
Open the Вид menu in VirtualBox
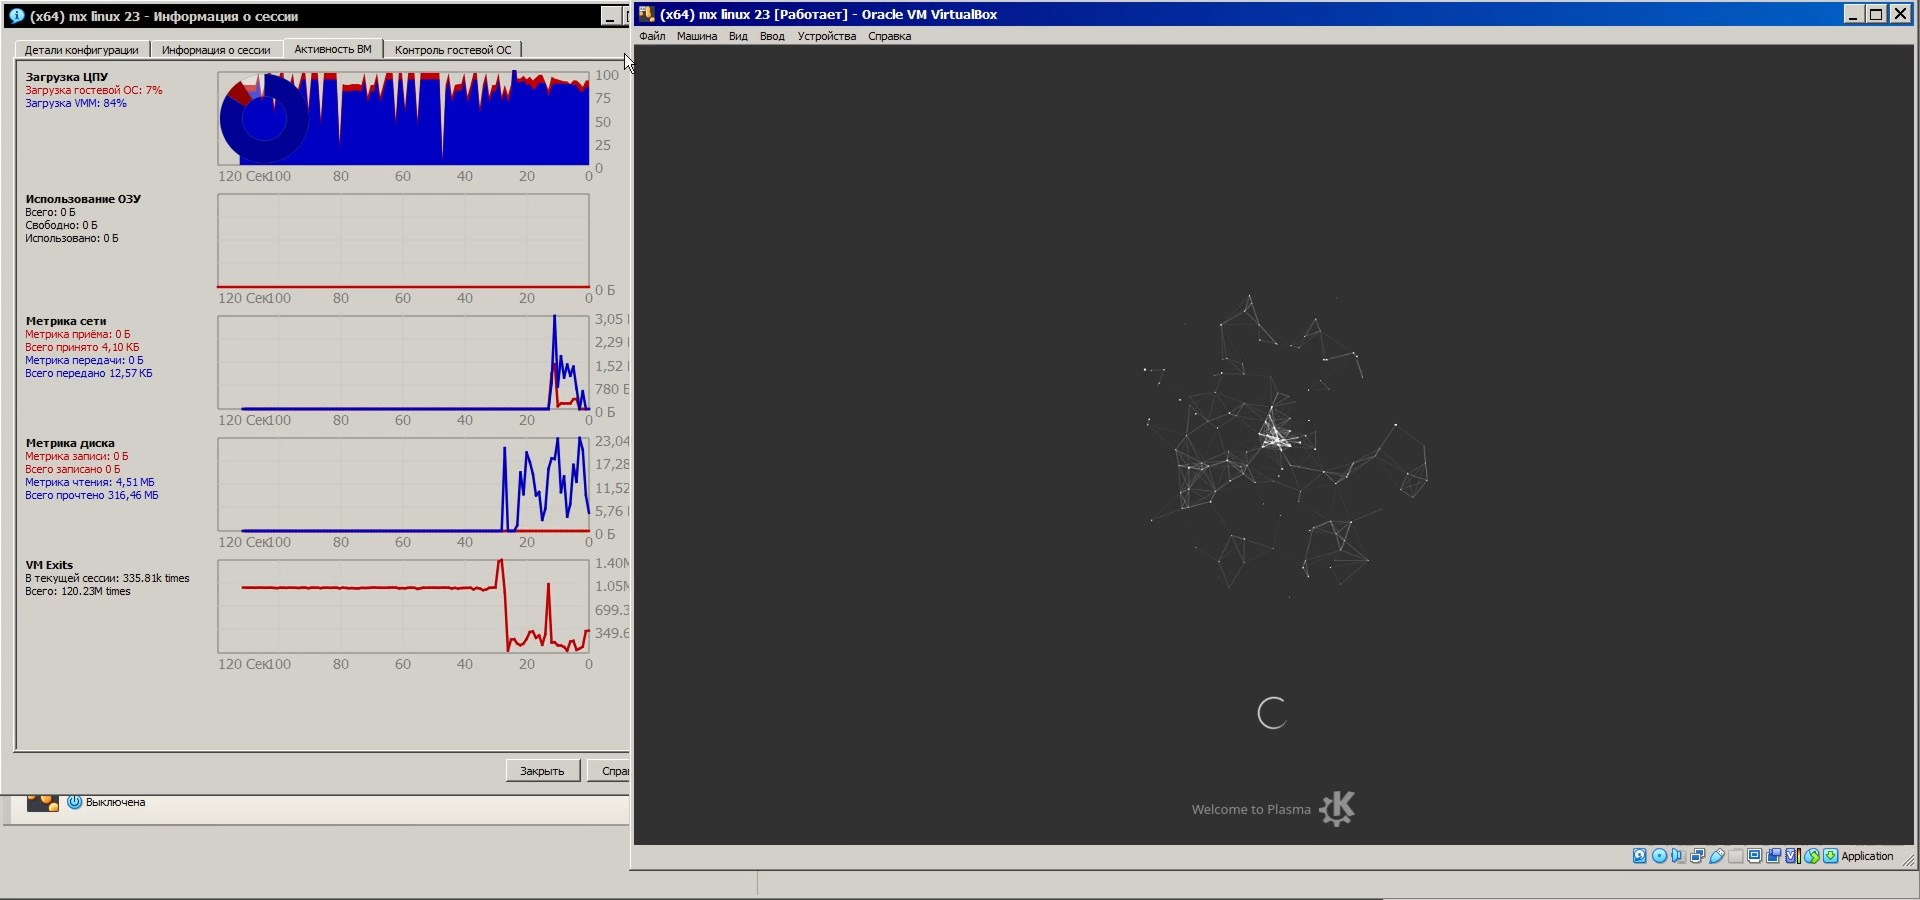point(738,36)
